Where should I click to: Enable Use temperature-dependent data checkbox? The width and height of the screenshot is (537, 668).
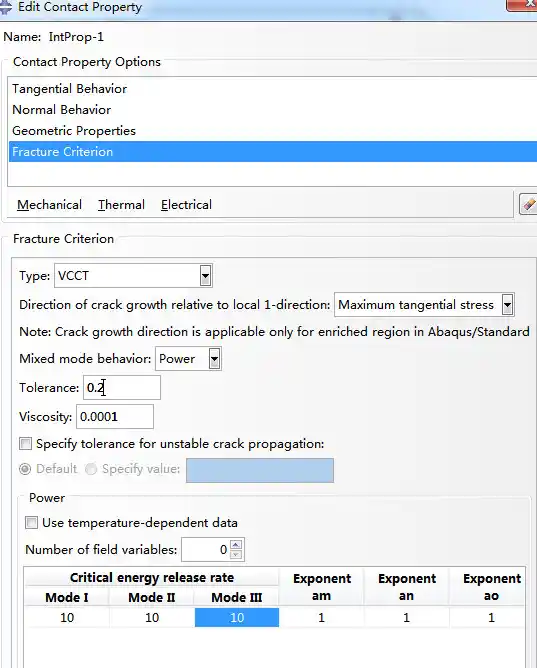coord(31,523)
